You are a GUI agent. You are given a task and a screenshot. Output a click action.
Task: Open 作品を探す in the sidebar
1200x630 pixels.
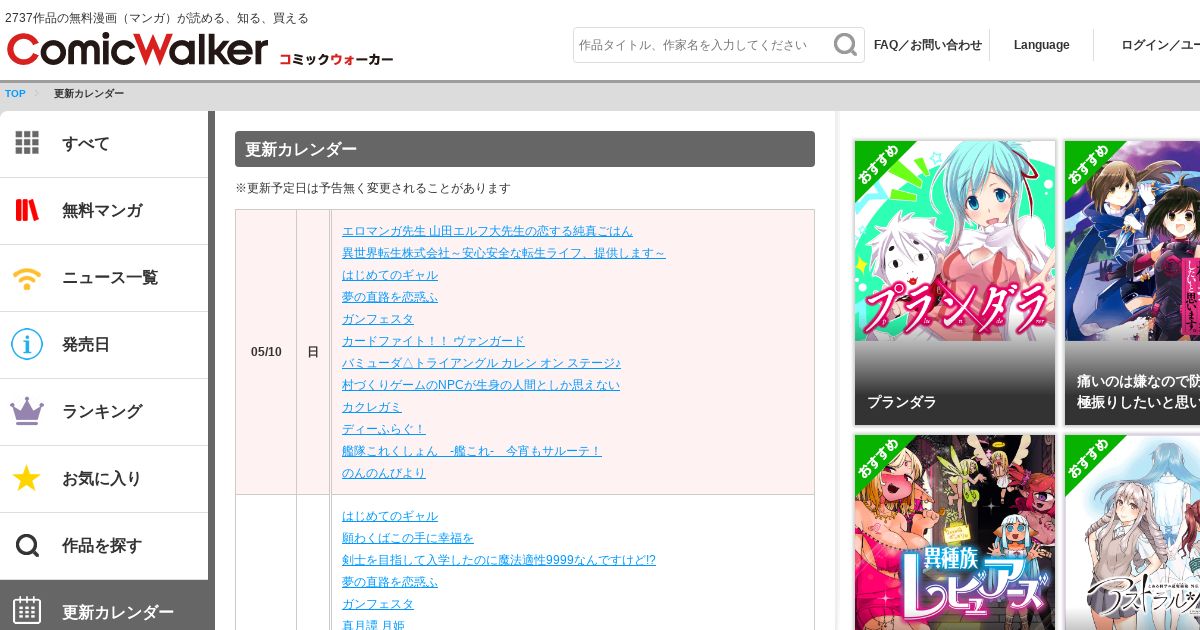point(104,546)
